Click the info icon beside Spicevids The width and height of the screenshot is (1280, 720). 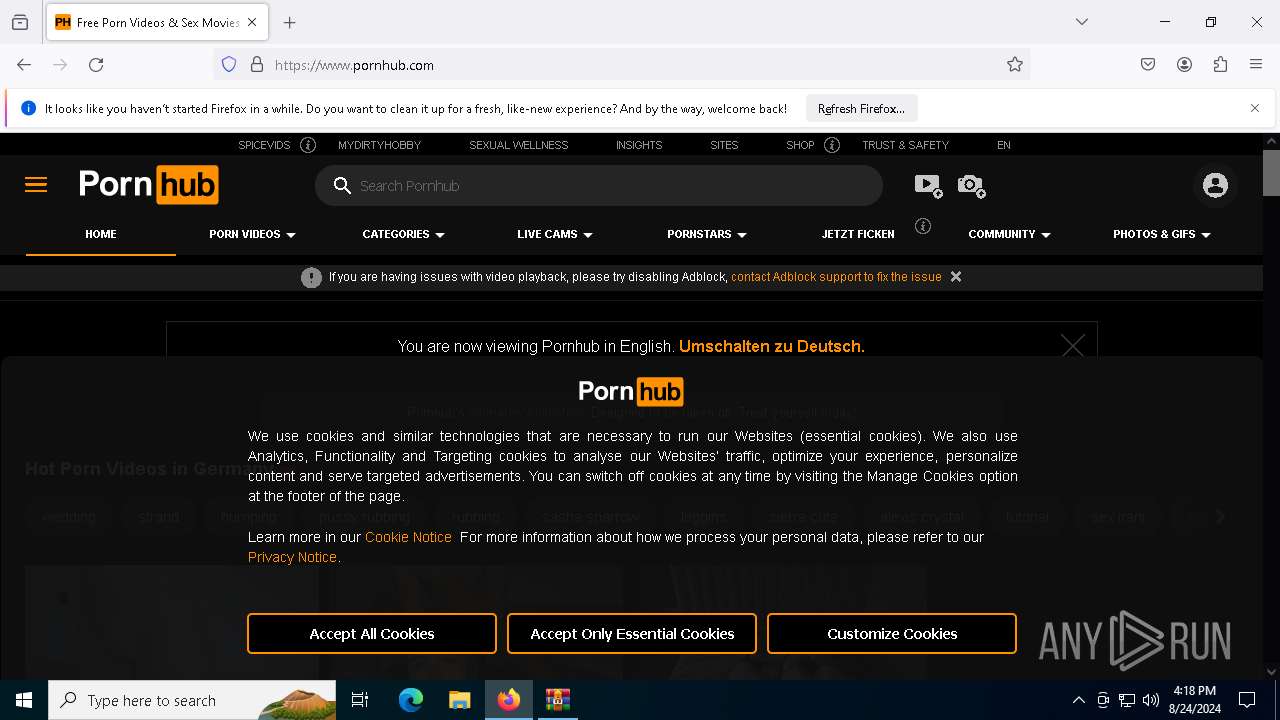(308, 145)
